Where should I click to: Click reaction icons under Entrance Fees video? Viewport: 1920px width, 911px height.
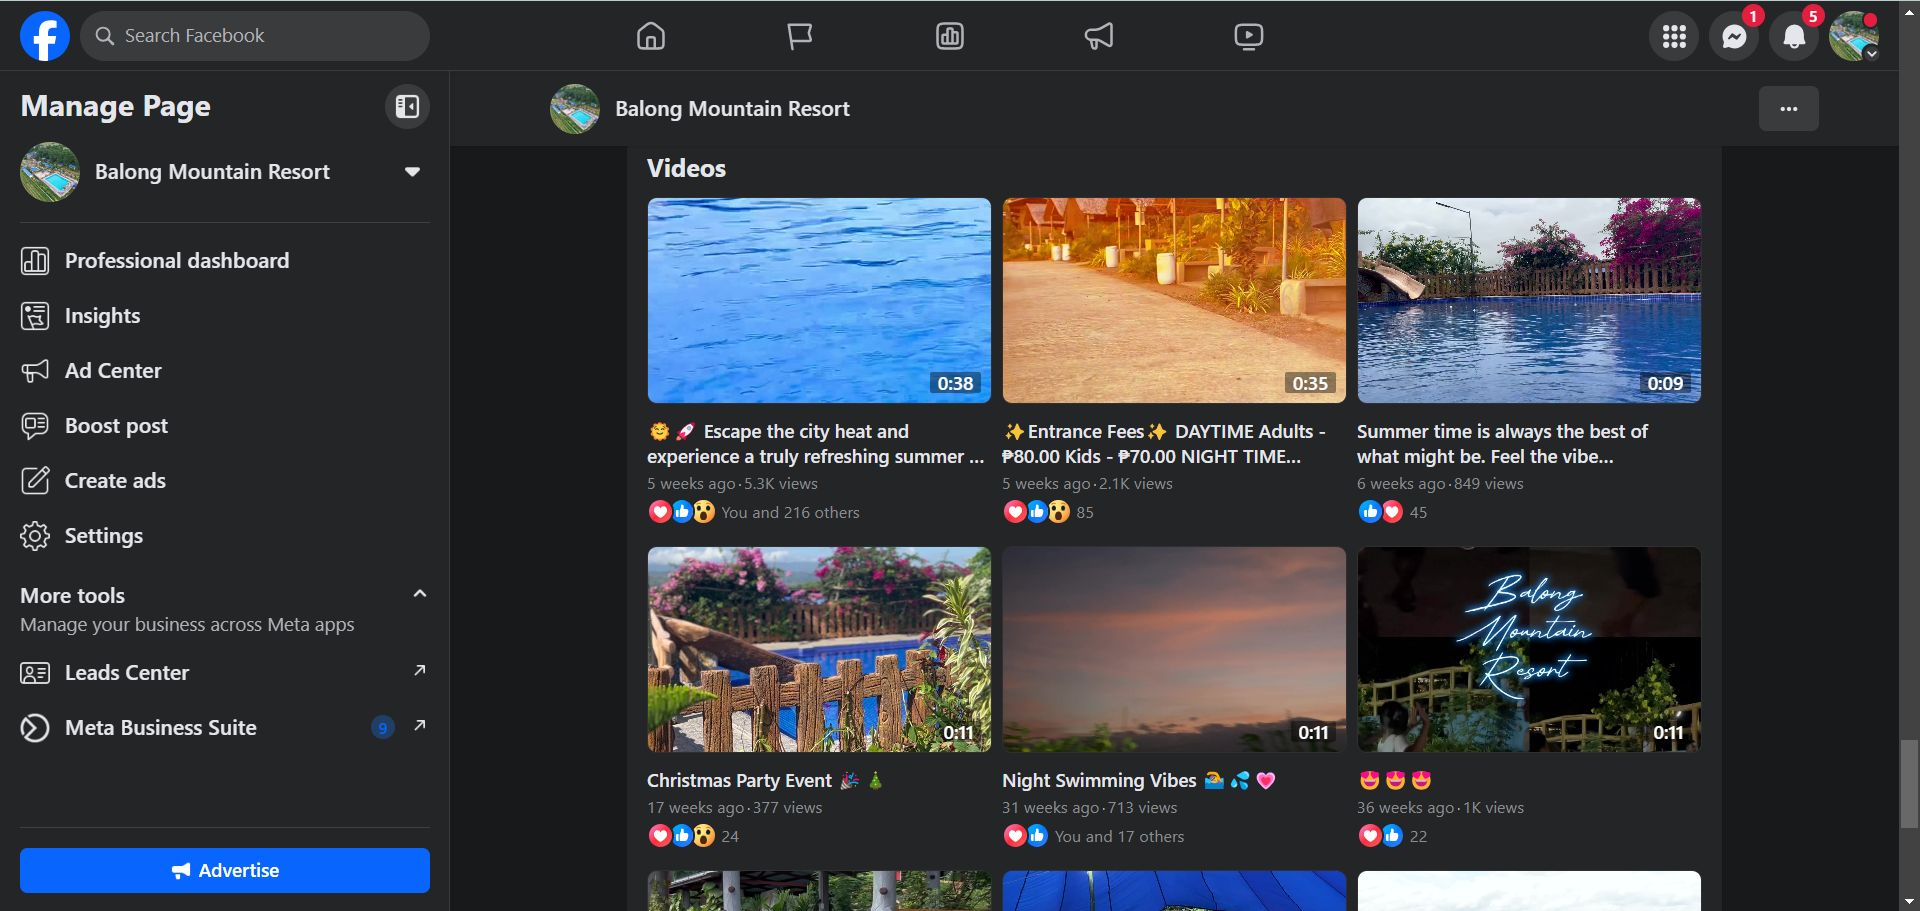[x=1037, y=512]
